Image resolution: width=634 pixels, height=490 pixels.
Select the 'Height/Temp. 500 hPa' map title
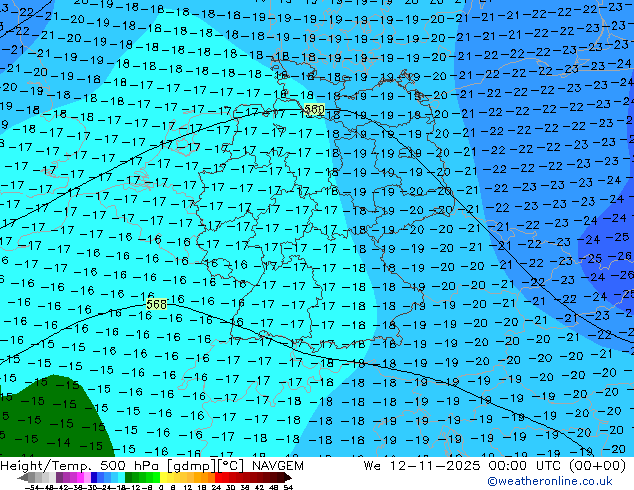tap(81, 466)
